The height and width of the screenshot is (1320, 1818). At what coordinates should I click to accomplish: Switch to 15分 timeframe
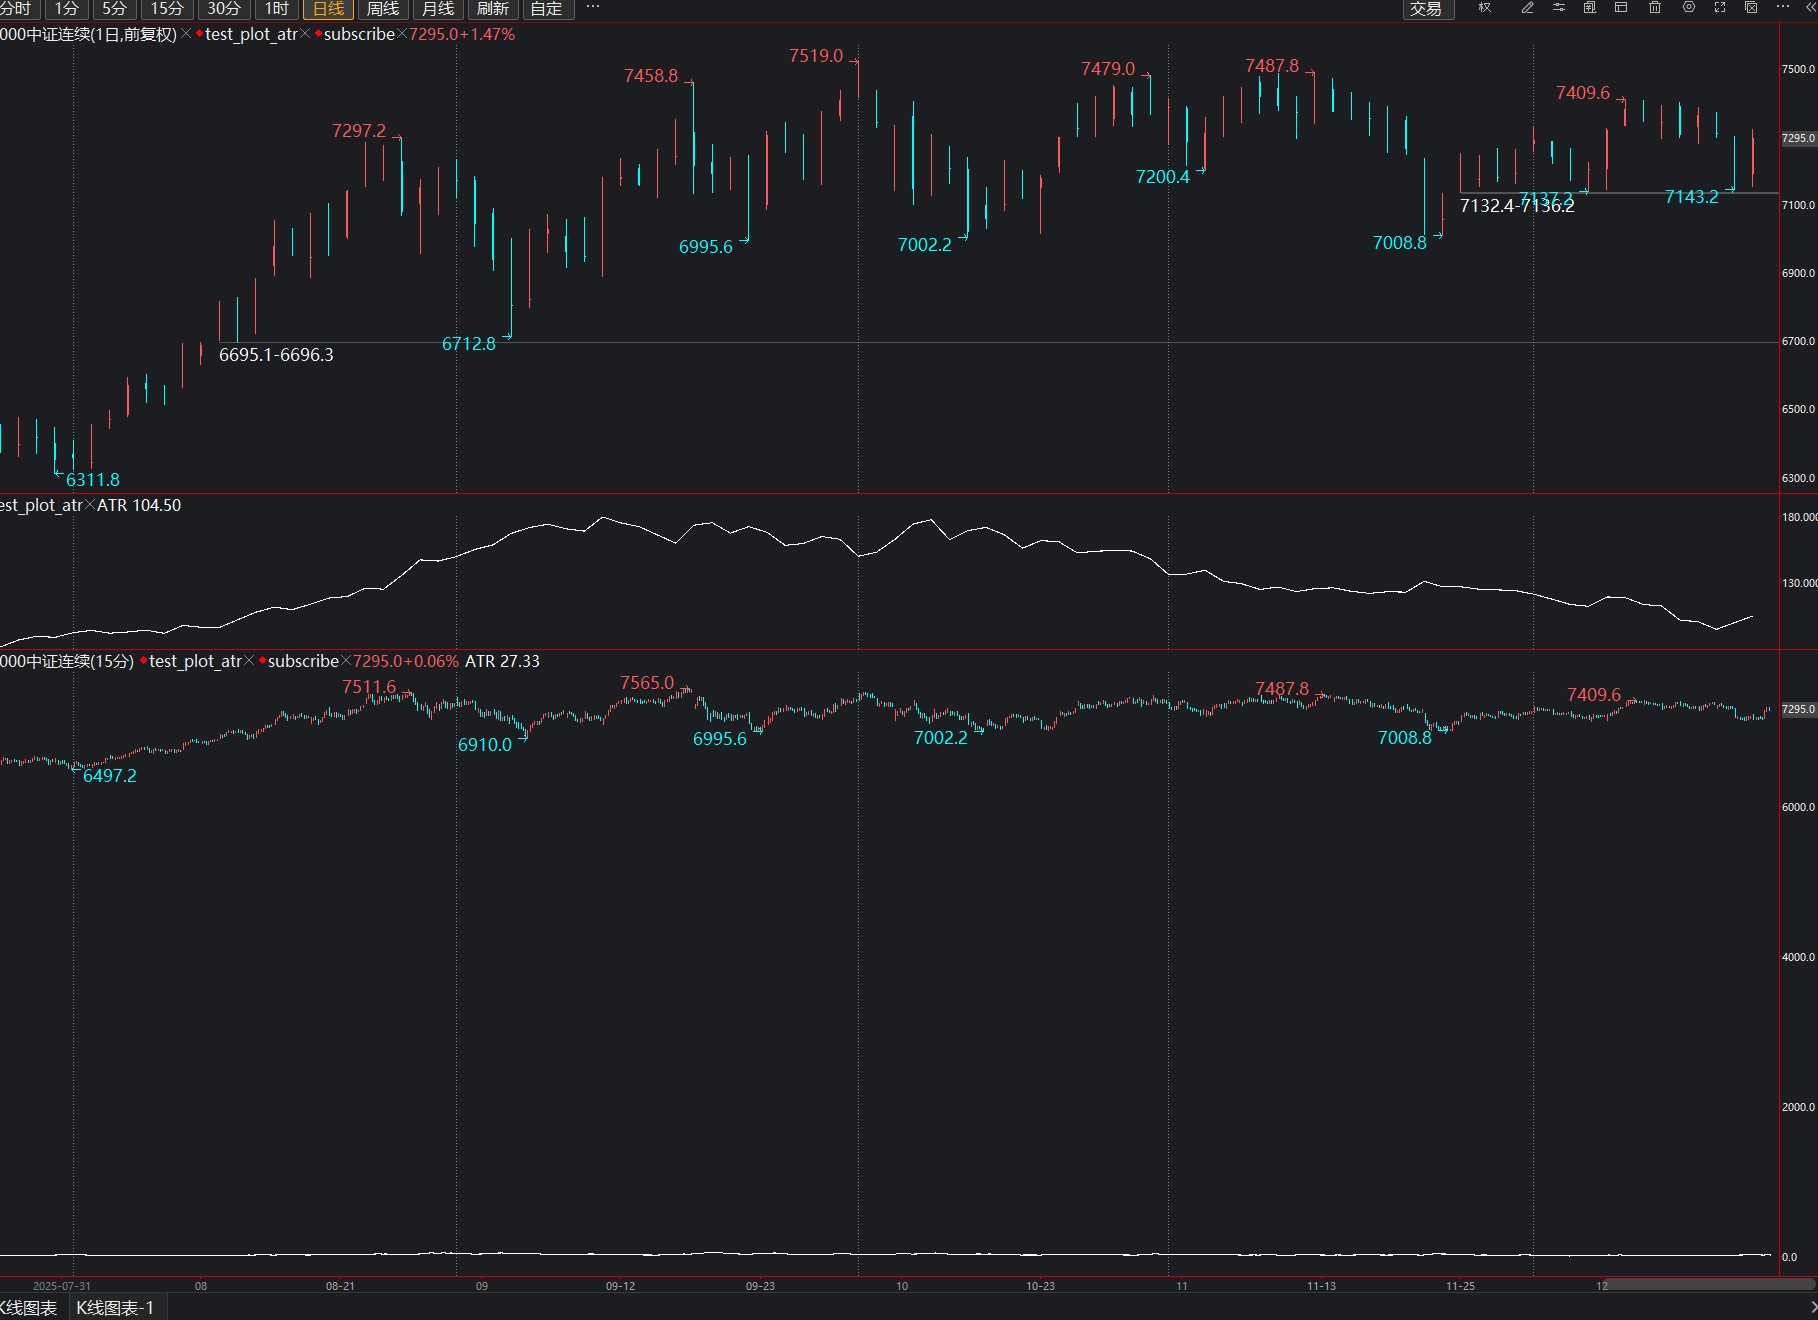[167, 9]
